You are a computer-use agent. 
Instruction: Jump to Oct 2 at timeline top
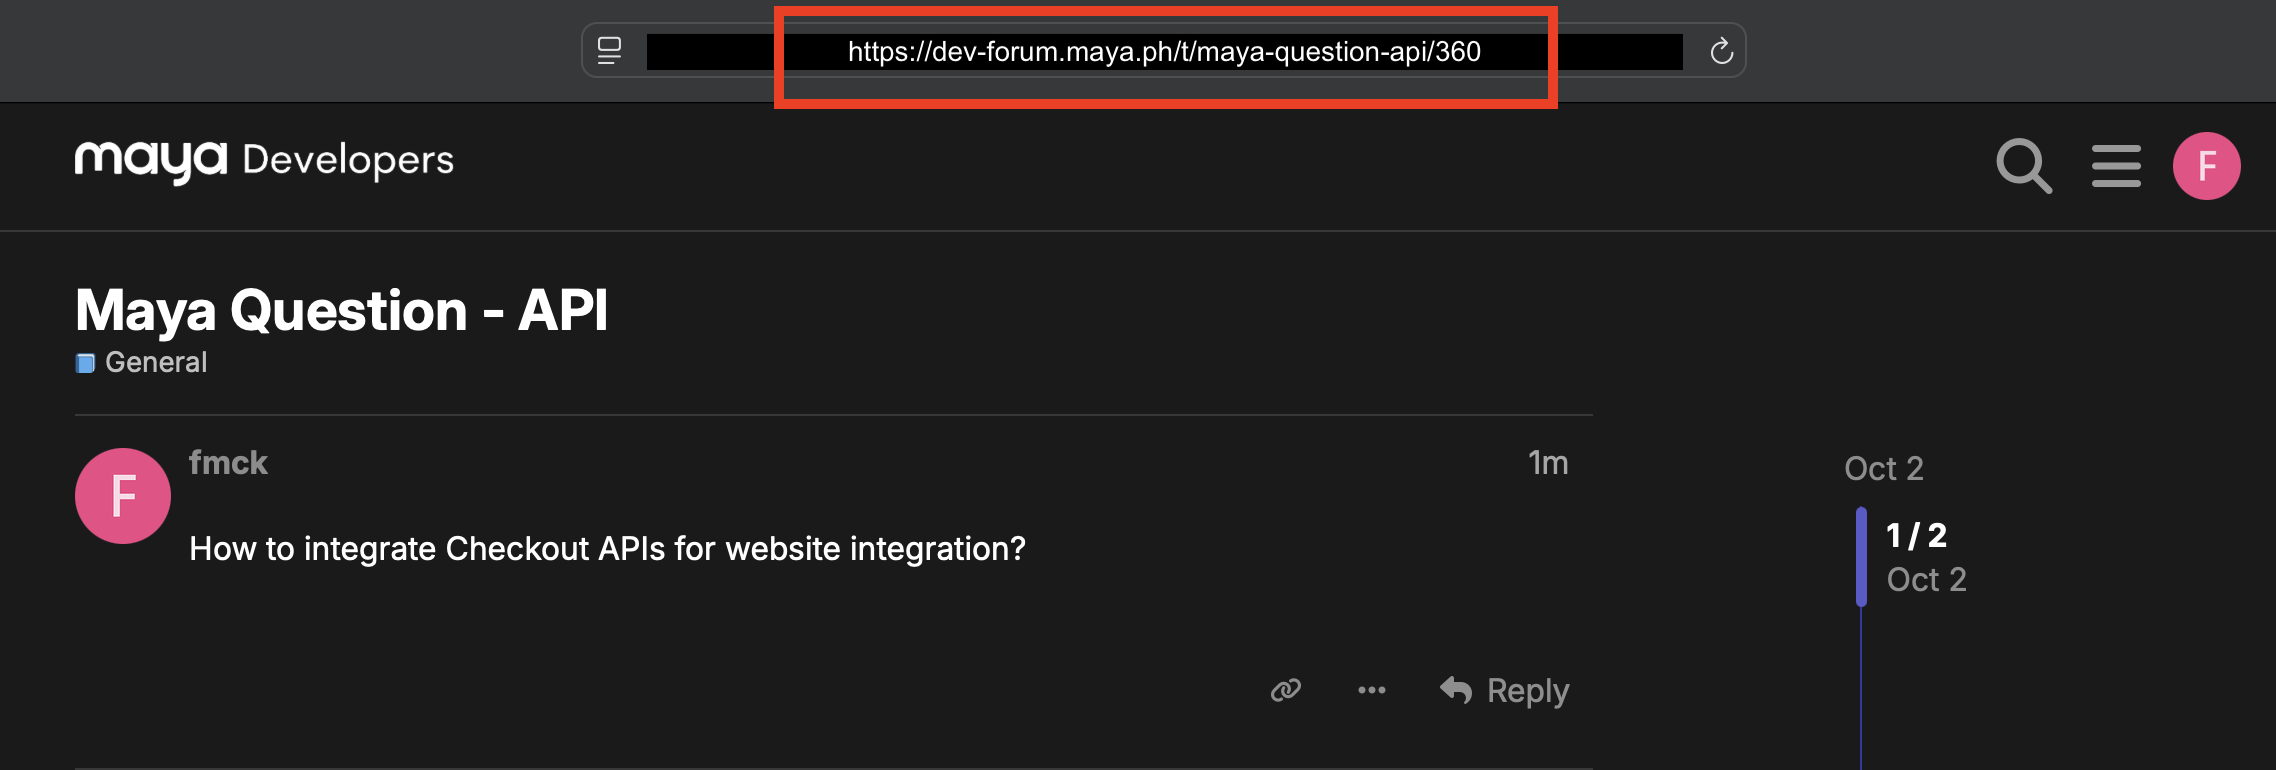click(x=1883, y=468)
